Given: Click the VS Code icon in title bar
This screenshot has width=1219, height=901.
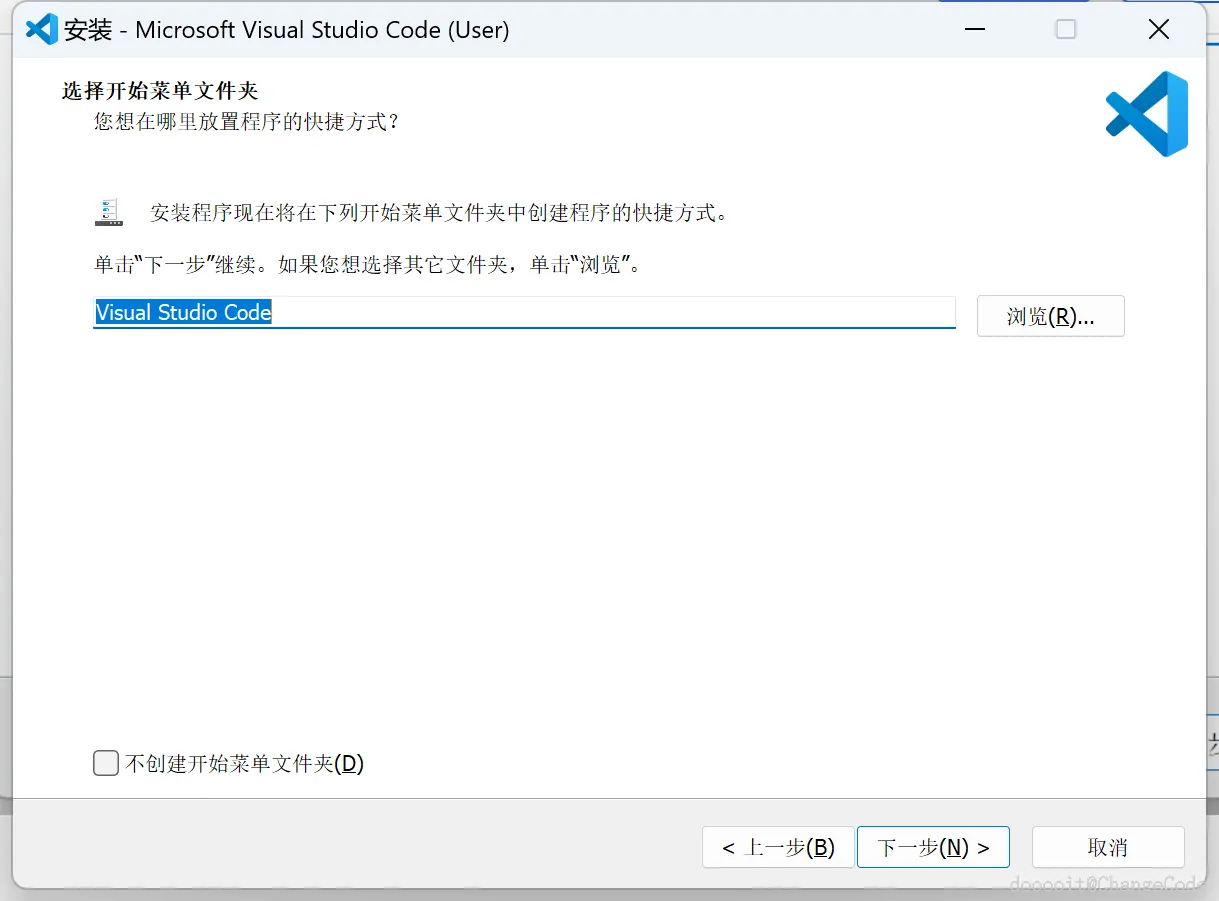Looking at the screenshot, I should point(42,29).
